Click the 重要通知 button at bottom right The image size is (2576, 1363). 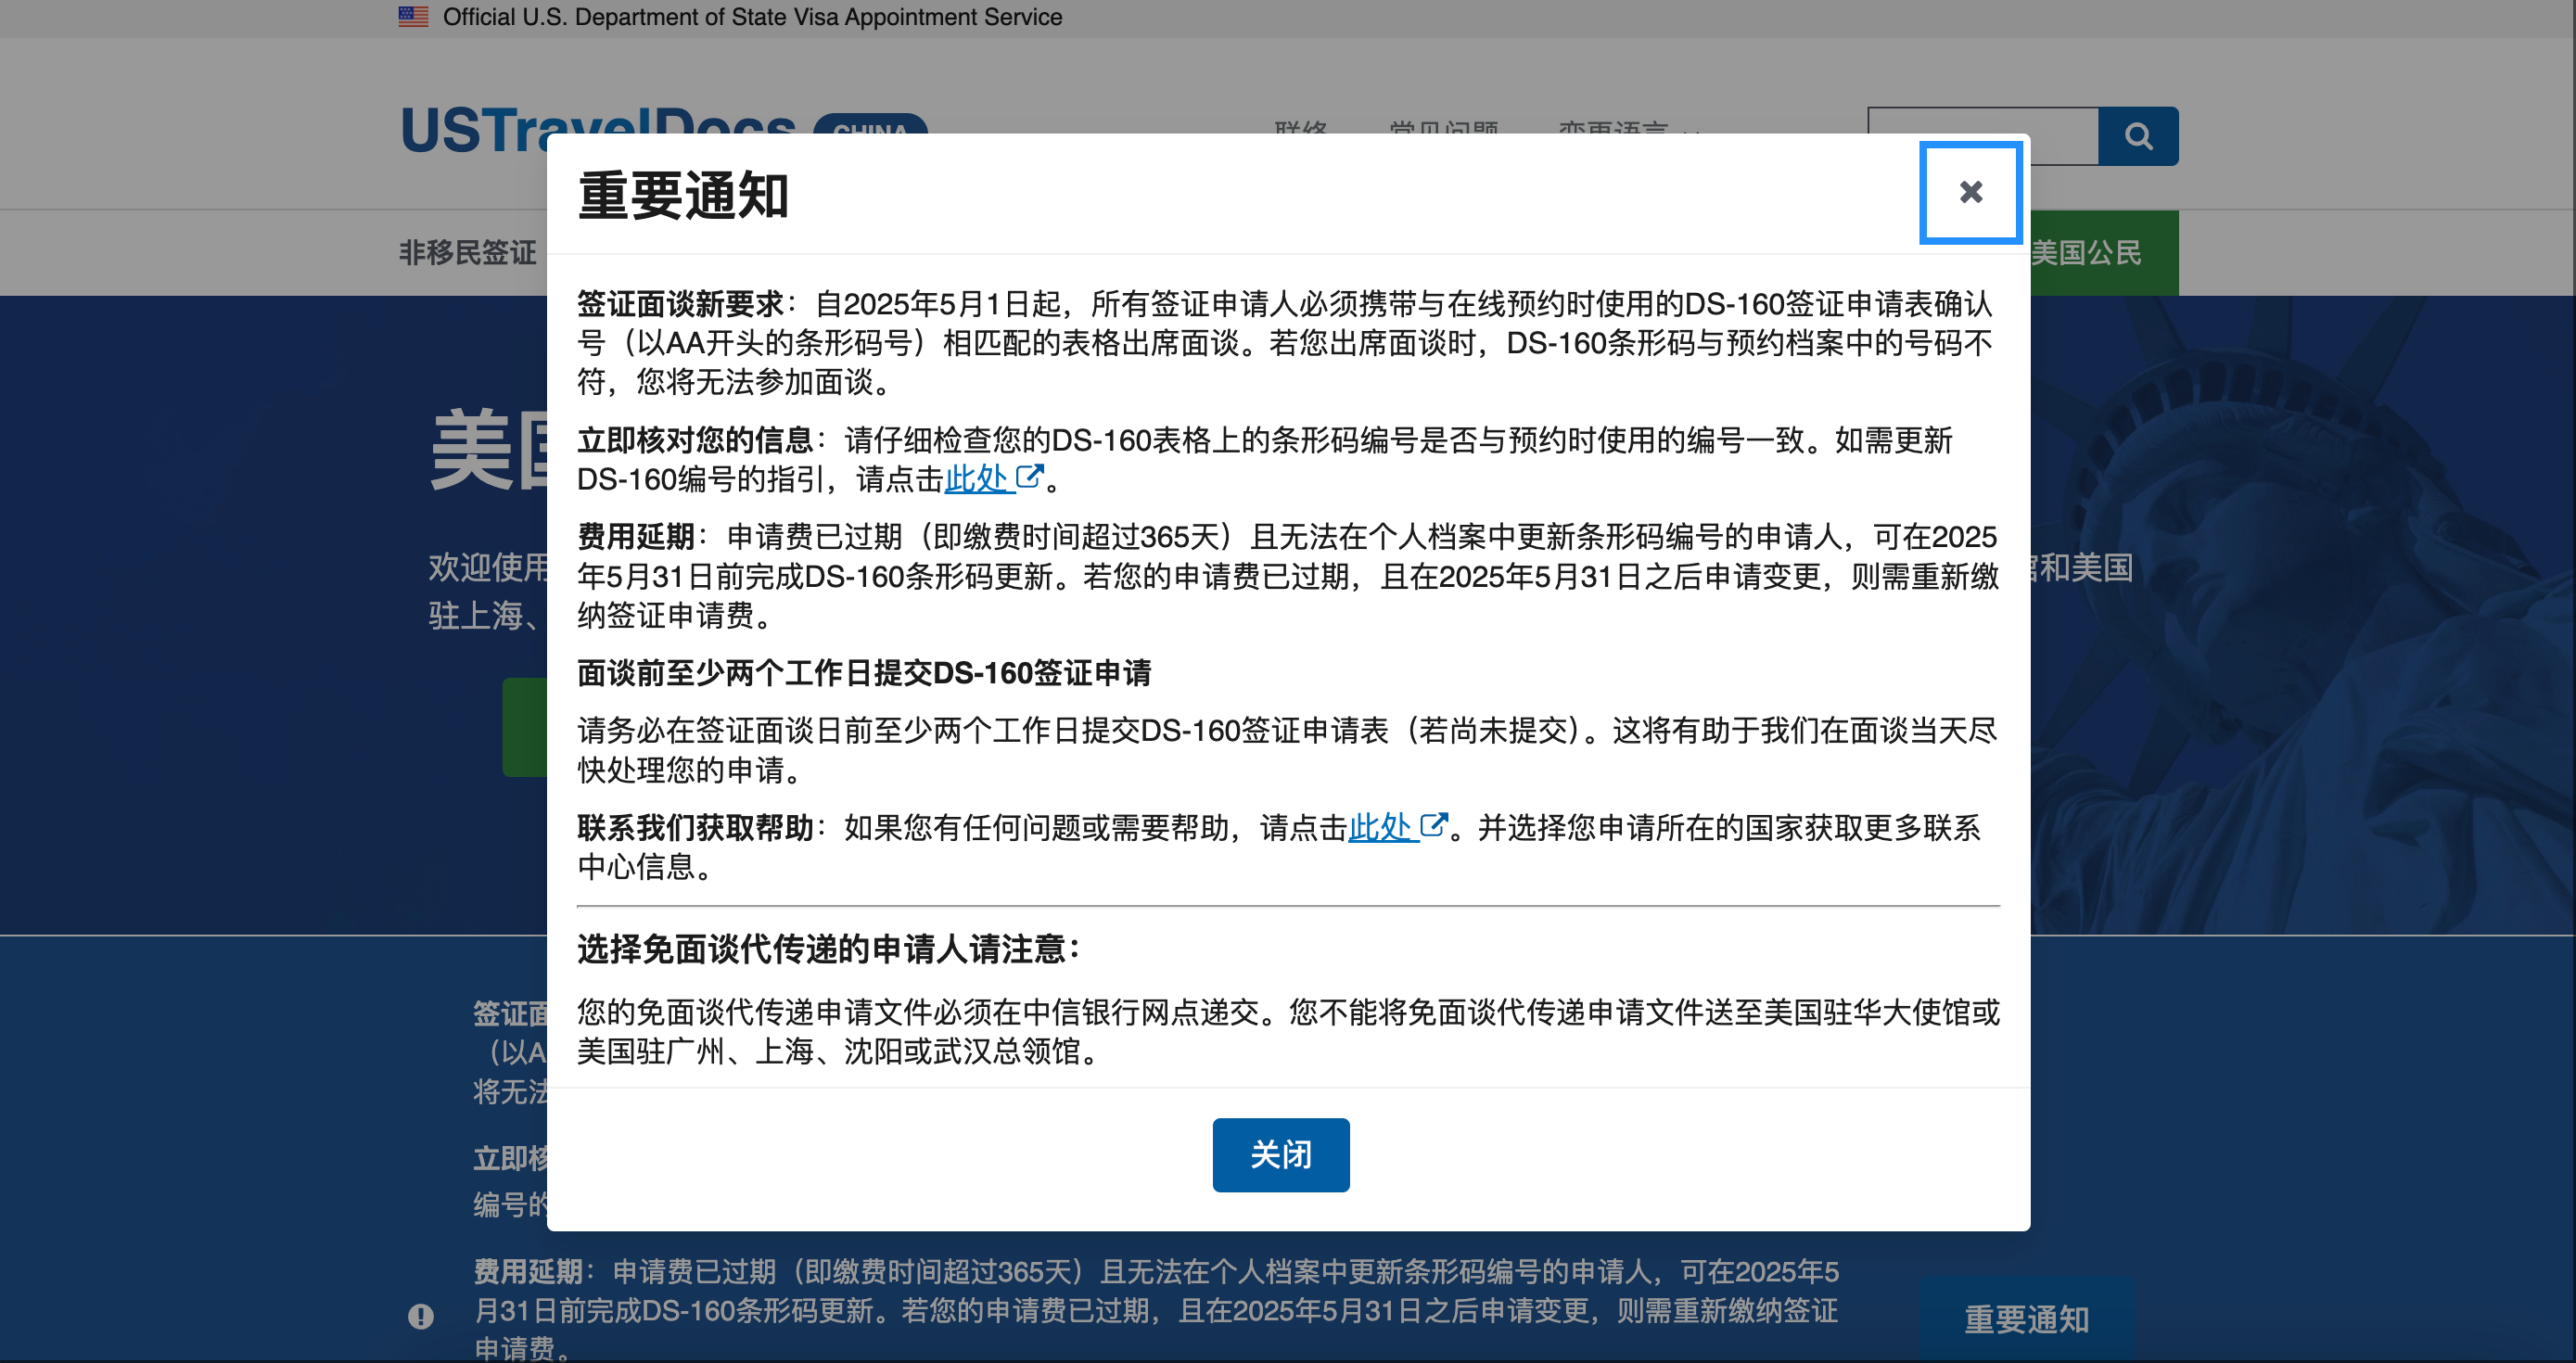tap(2025, 1320)
